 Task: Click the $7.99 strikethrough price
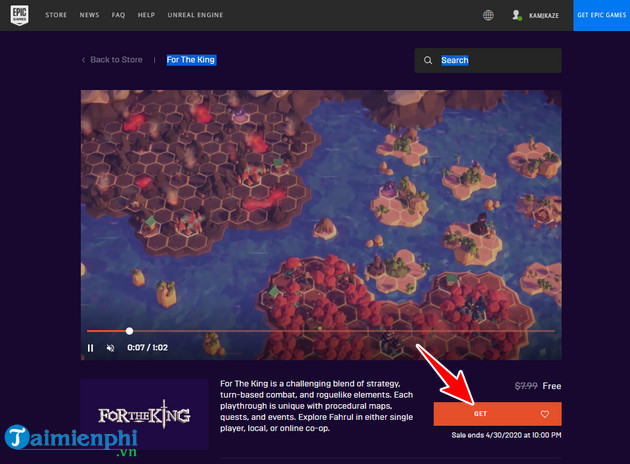click(x=526, y=386)
